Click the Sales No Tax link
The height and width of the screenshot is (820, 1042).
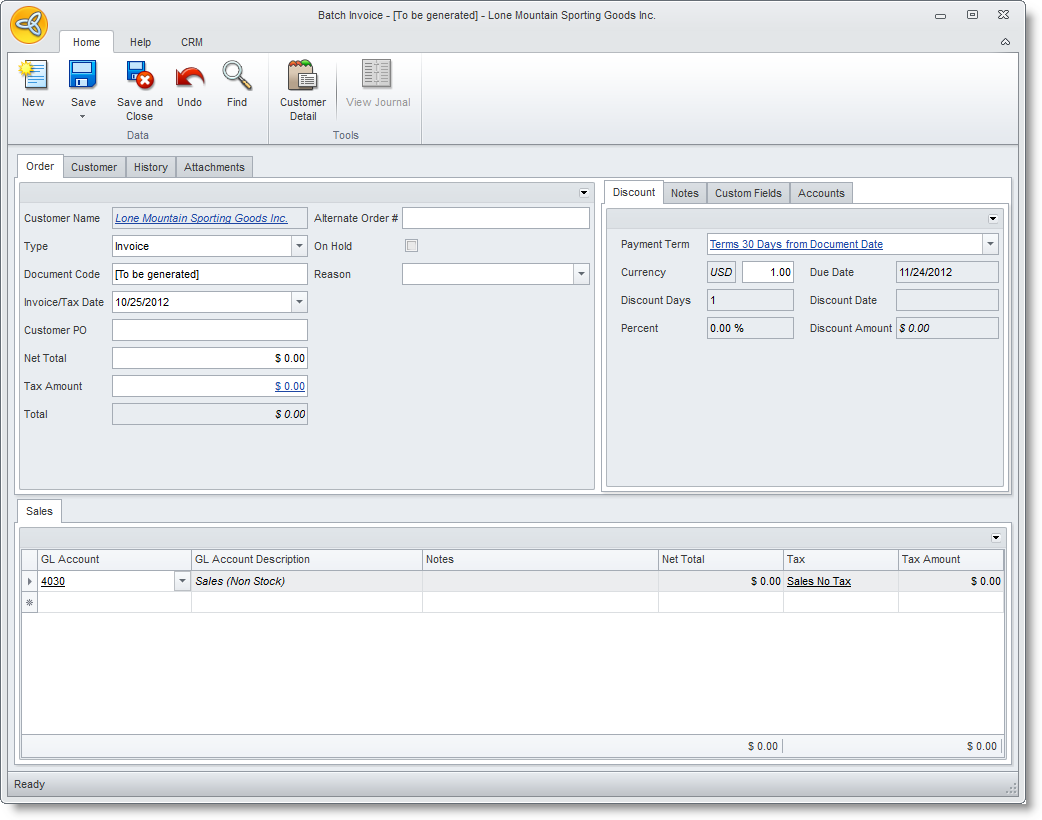(819, 581)
